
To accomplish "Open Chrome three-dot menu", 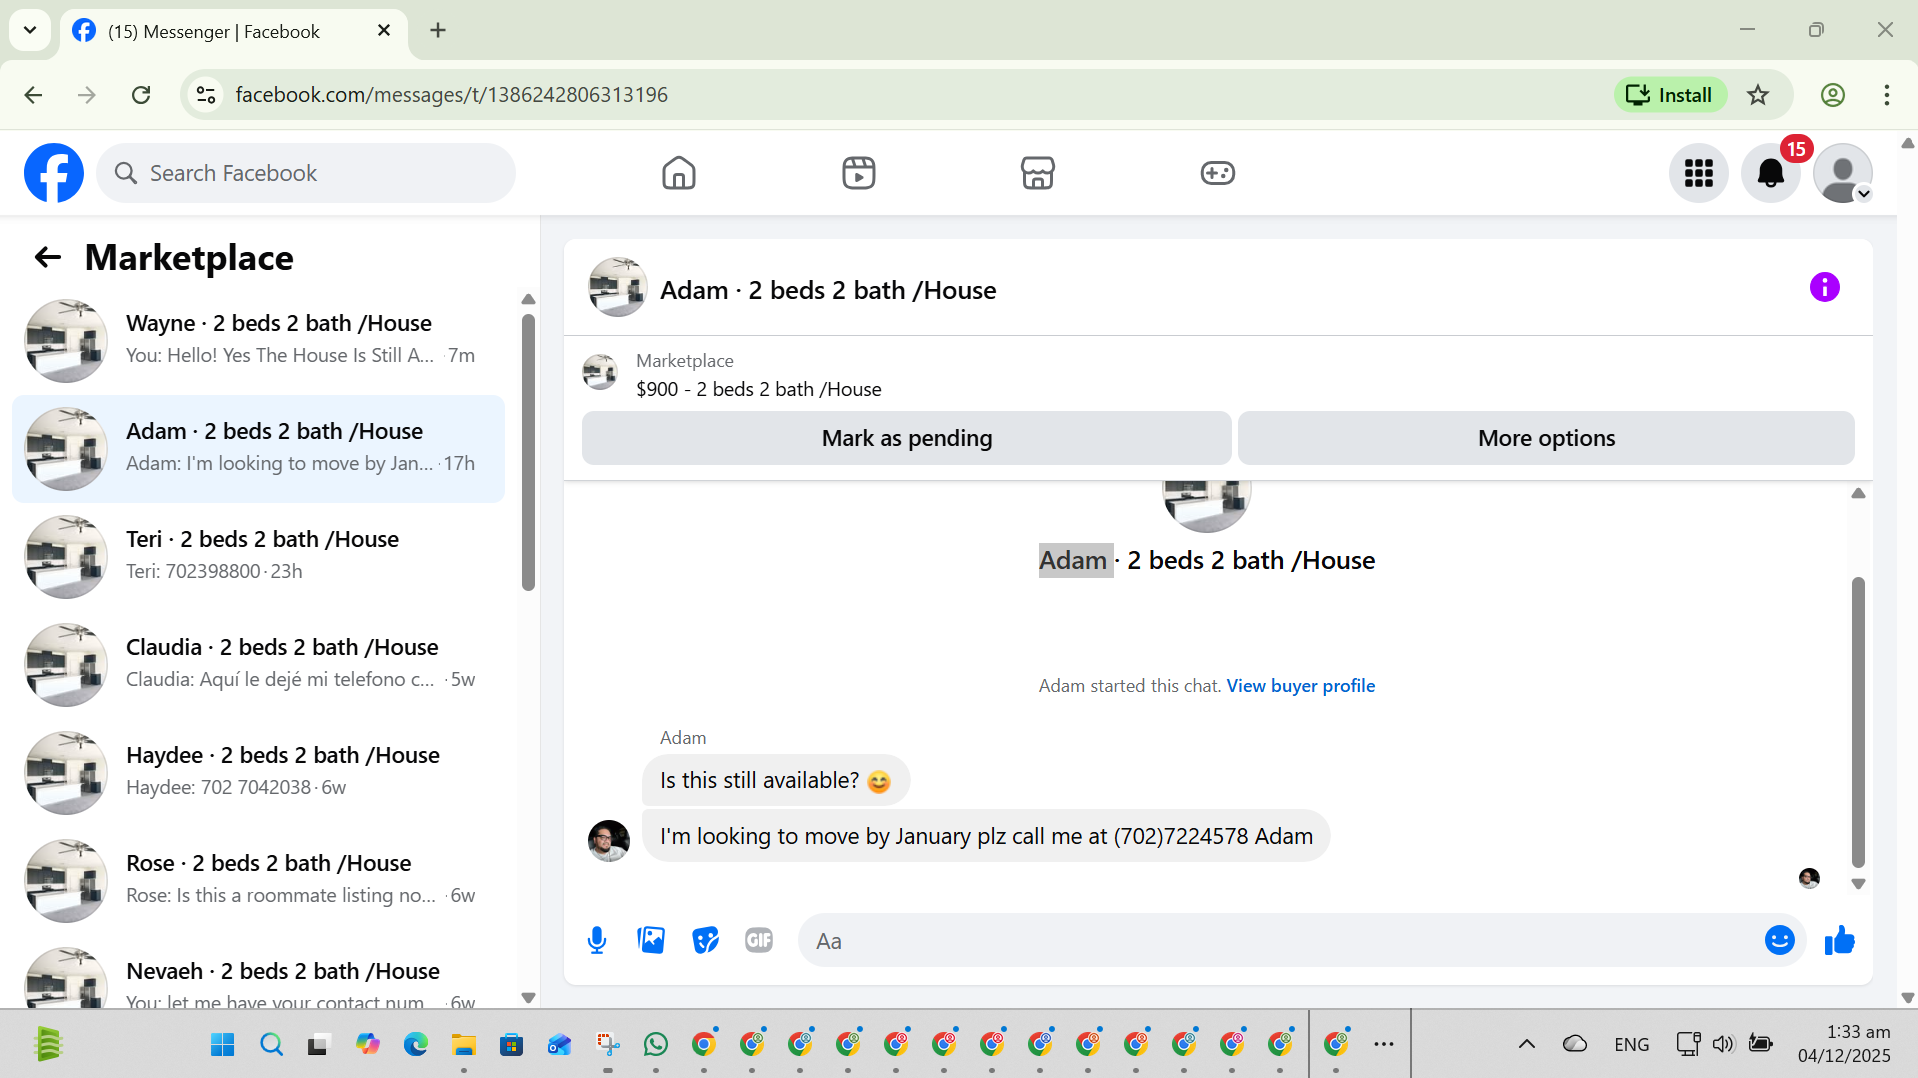I will click(1886, 95).
